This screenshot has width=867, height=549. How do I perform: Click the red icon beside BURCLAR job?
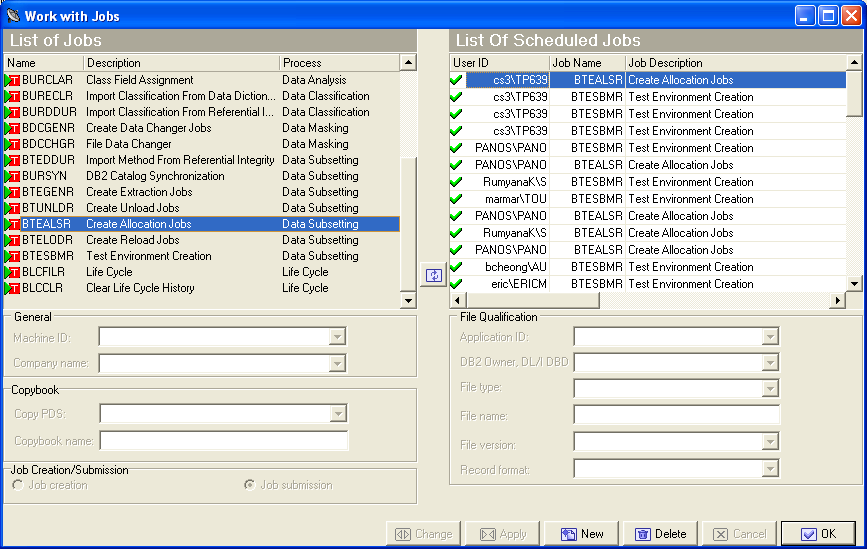(12, 80)
